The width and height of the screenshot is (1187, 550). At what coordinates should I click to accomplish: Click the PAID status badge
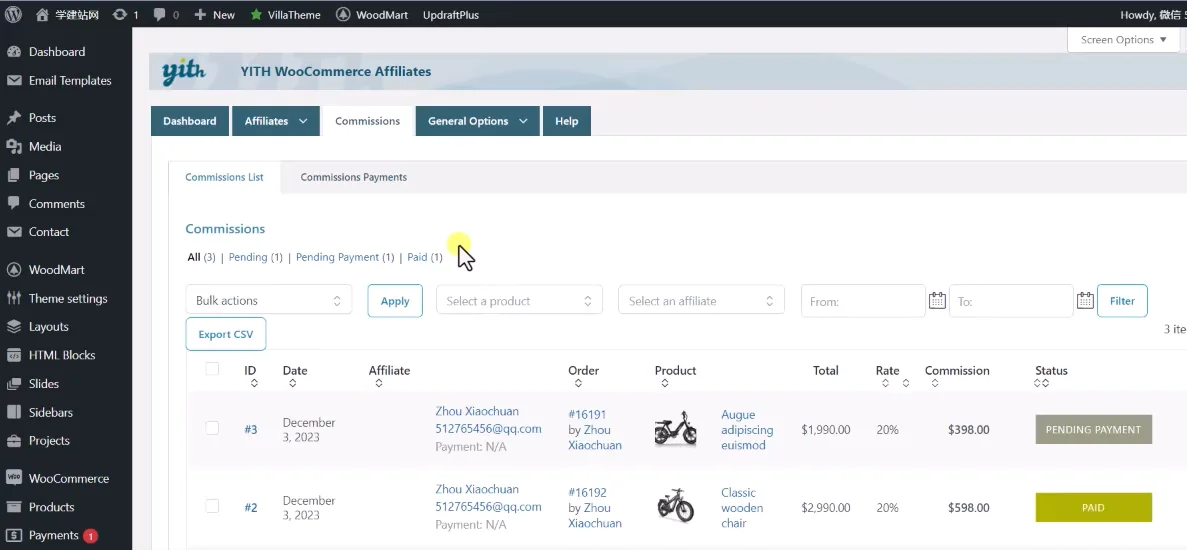point(1093,508)
